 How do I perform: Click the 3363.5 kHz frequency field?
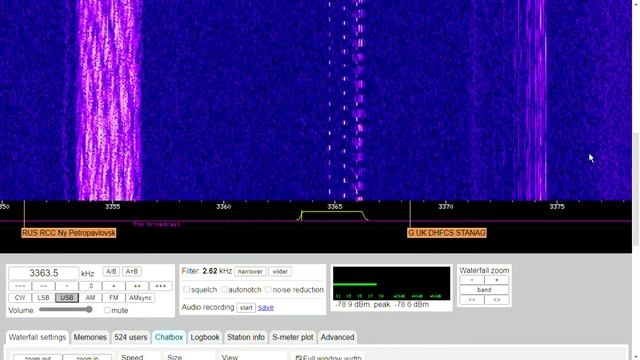(44, 273)
